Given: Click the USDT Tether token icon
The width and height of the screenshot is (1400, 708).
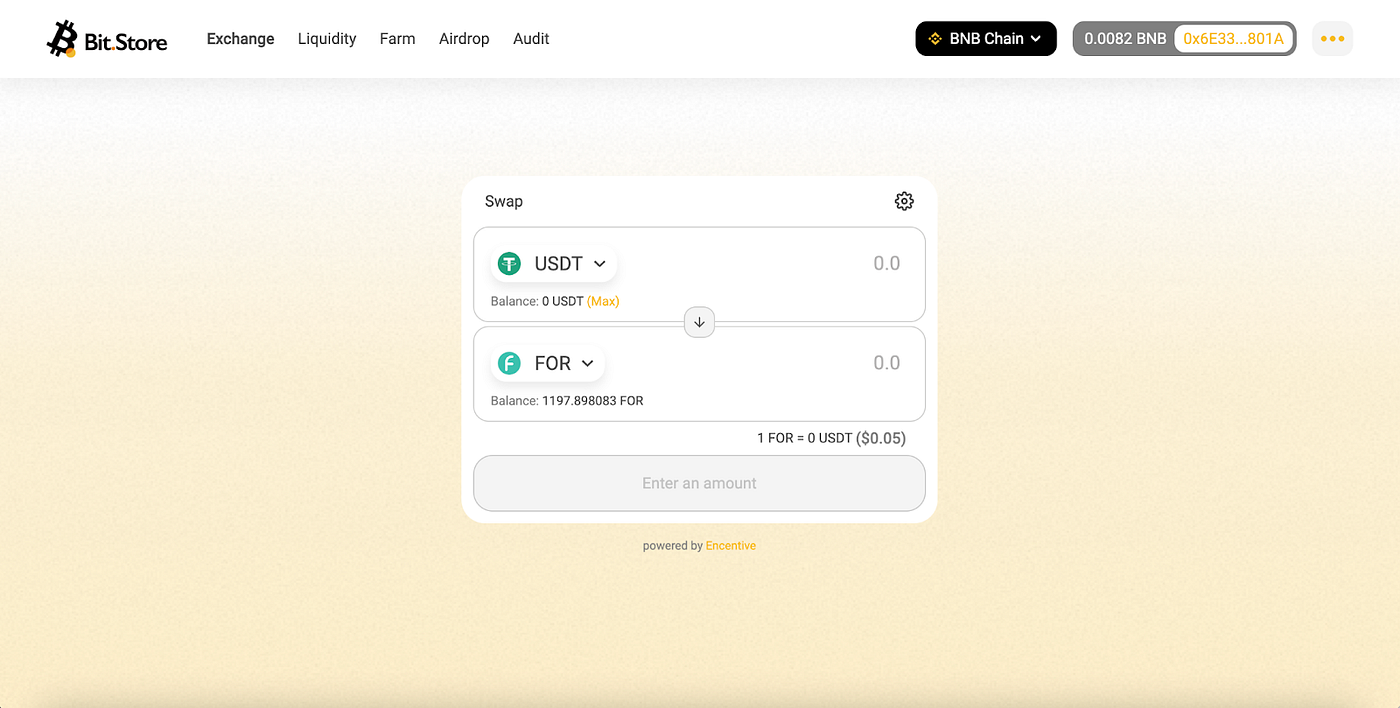Looking at the screenshot, I should [510, 264].
